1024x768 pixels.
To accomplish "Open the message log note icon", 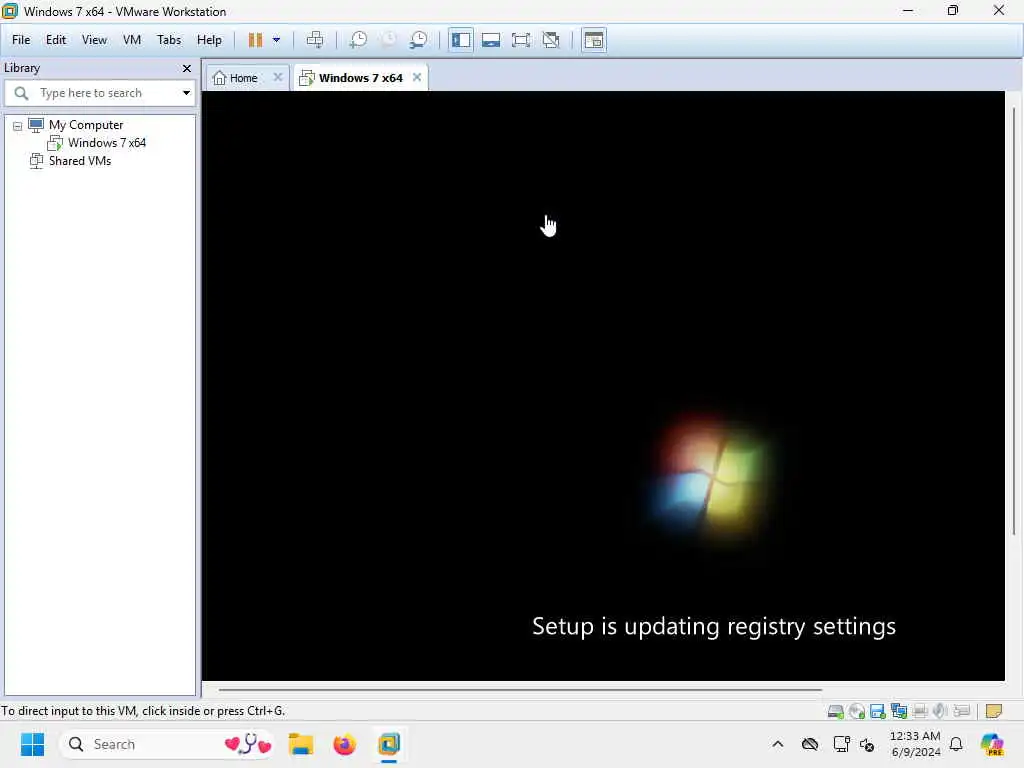I will coord(994,711).
